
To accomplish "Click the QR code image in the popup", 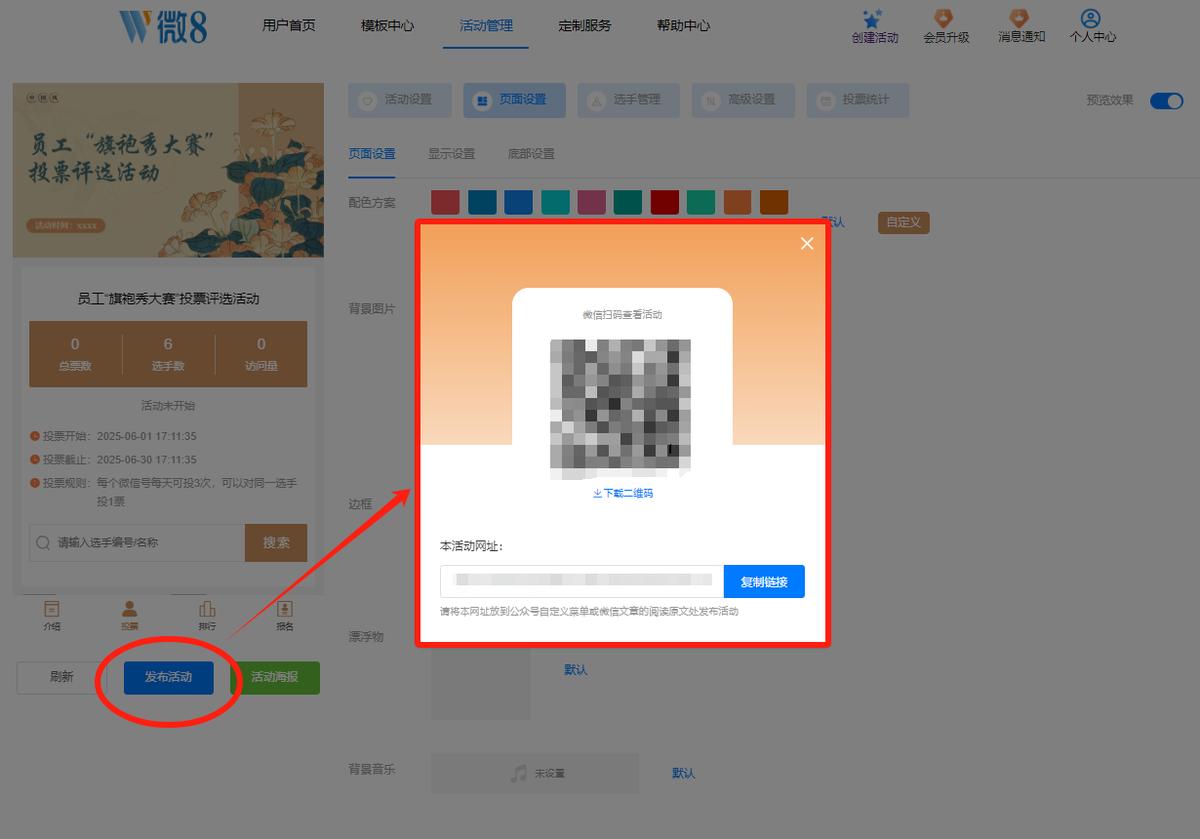I will 620,409.
